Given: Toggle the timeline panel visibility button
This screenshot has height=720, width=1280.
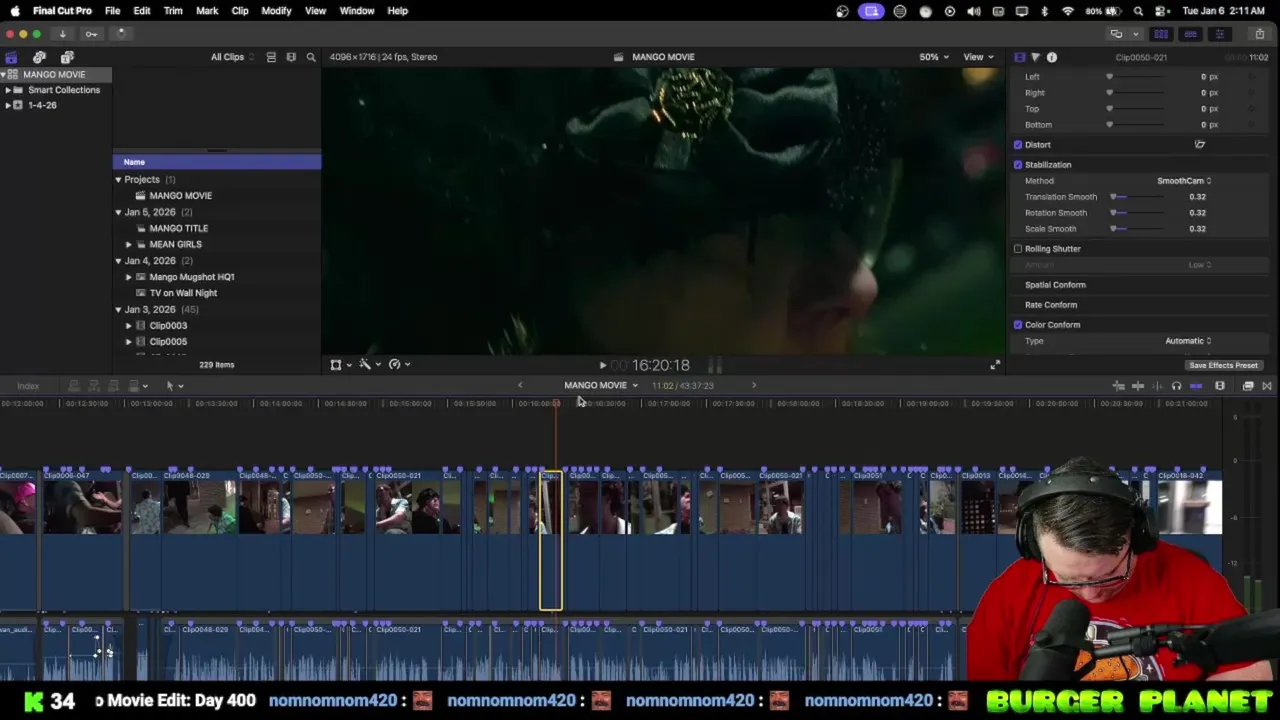Looking at the screenshot, I should [x=1190, y=34].
